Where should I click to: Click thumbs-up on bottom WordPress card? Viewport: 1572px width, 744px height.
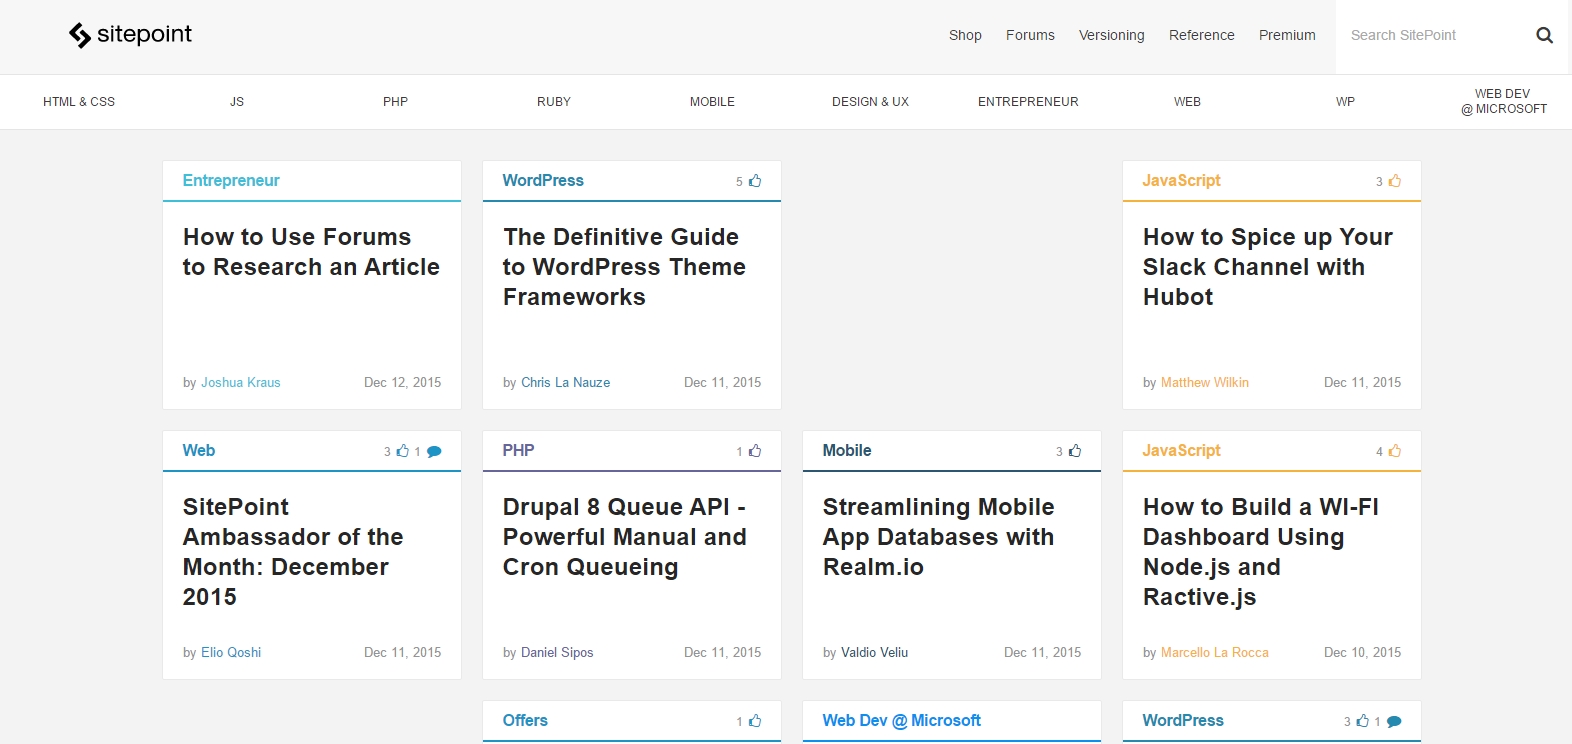coord(1362,721)
